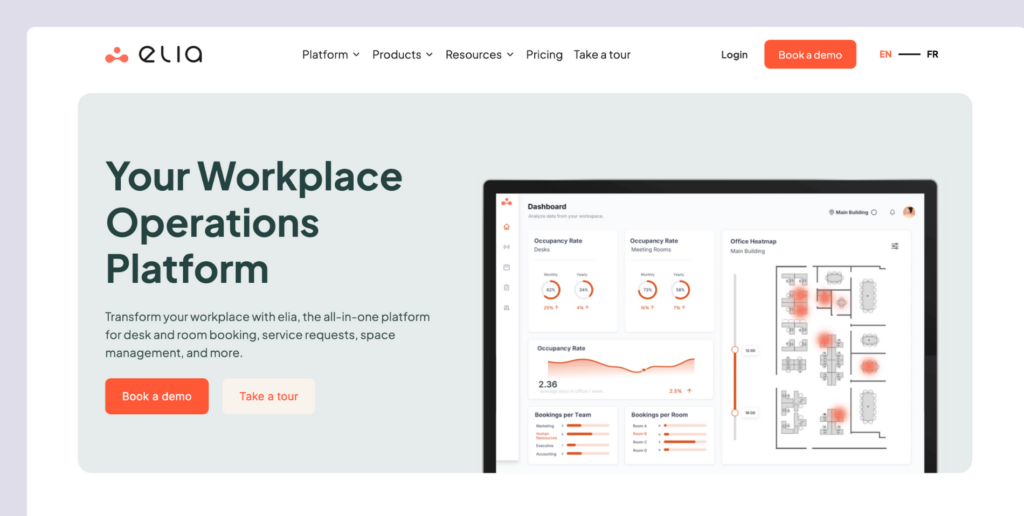Select the clipboard checklist icon in dashboard sidebar
This screenshot has width=1024, height=516.
point(506,287)
